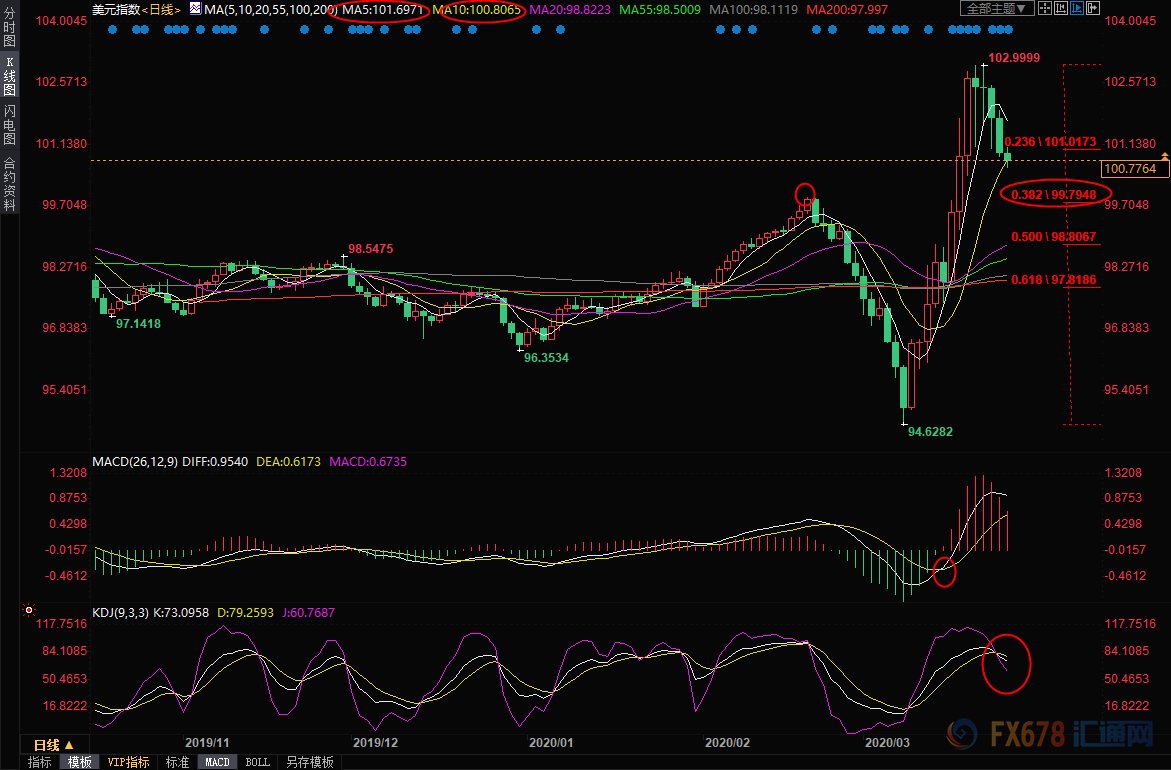1171x770 pixels.
Task: Open the 全部主题 dropdown
Action: pos(997,8)
